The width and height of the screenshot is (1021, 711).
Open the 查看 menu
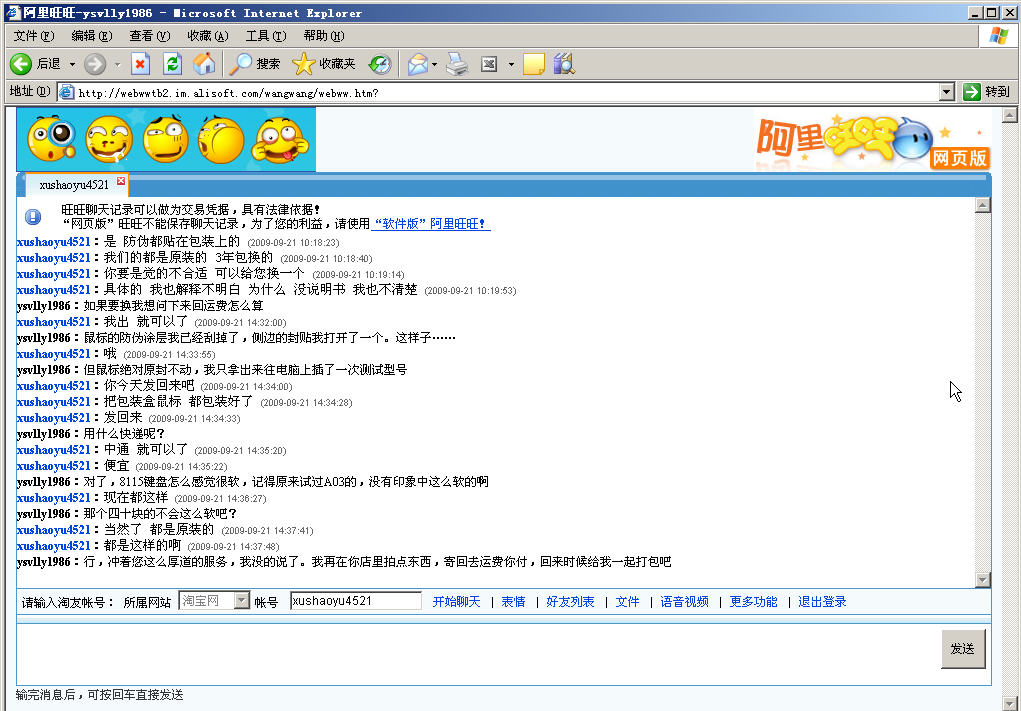(x=149, y=36)
